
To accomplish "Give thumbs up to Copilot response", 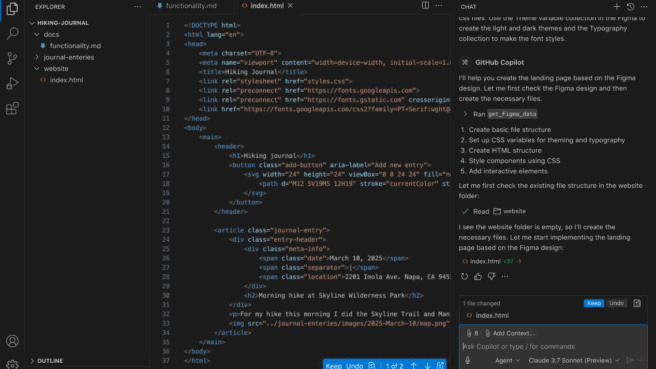I will pyautogui.click(x=478, y=277).
